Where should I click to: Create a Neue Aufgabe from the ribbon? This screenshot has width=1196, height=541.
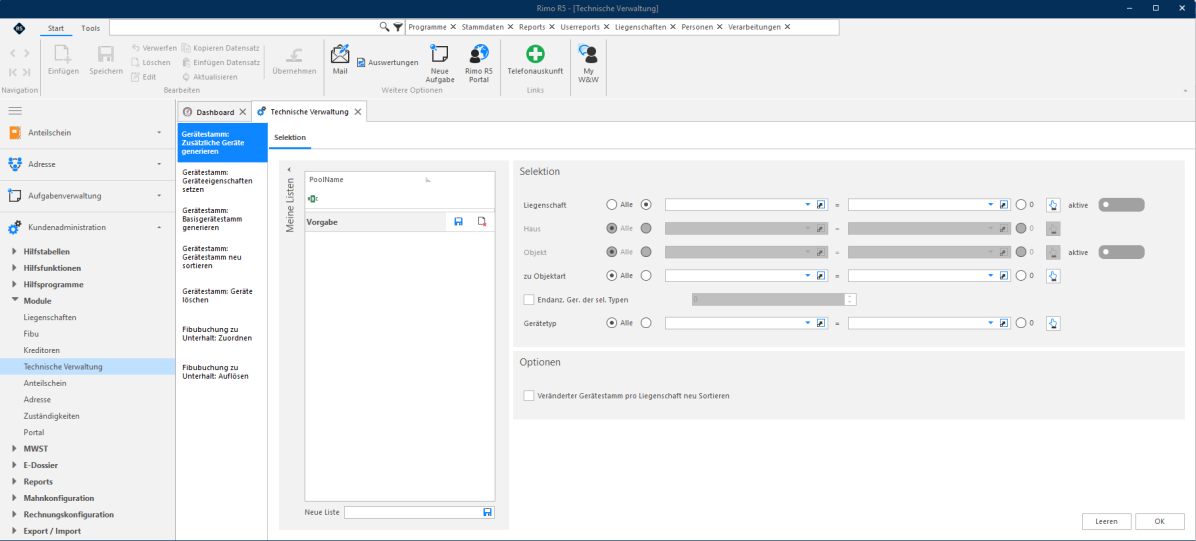tap(440, 63)
